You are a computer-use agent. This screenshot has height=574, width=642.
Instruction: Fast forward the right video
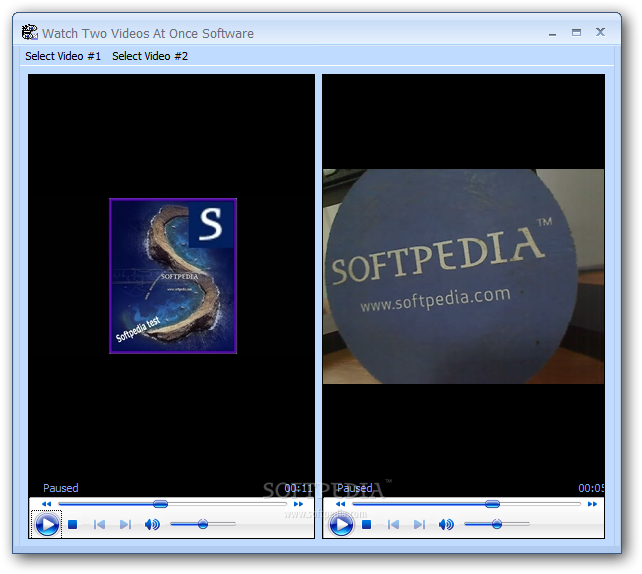click(592, 504)
